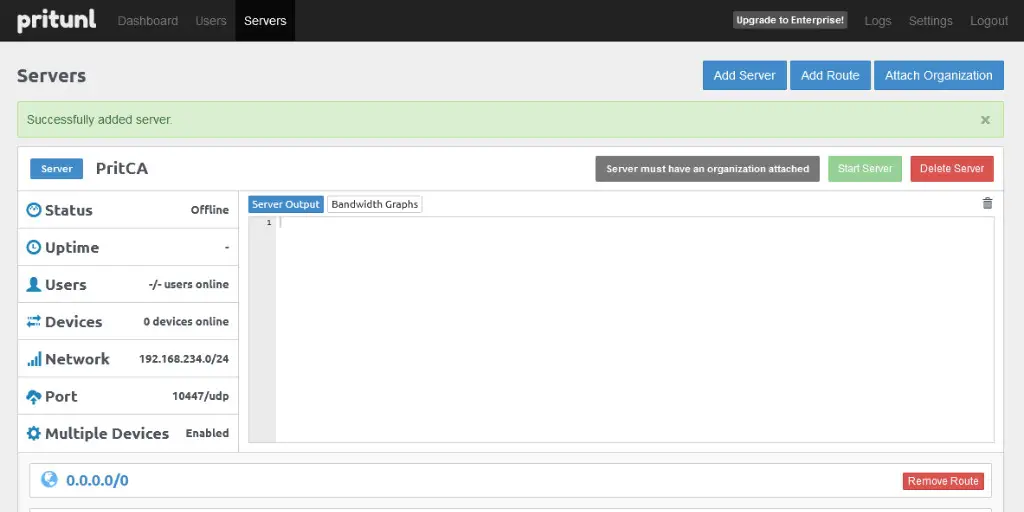Open the Logs page
Viewport: 1024px width, 512px height.
click(x=878, y=21)
